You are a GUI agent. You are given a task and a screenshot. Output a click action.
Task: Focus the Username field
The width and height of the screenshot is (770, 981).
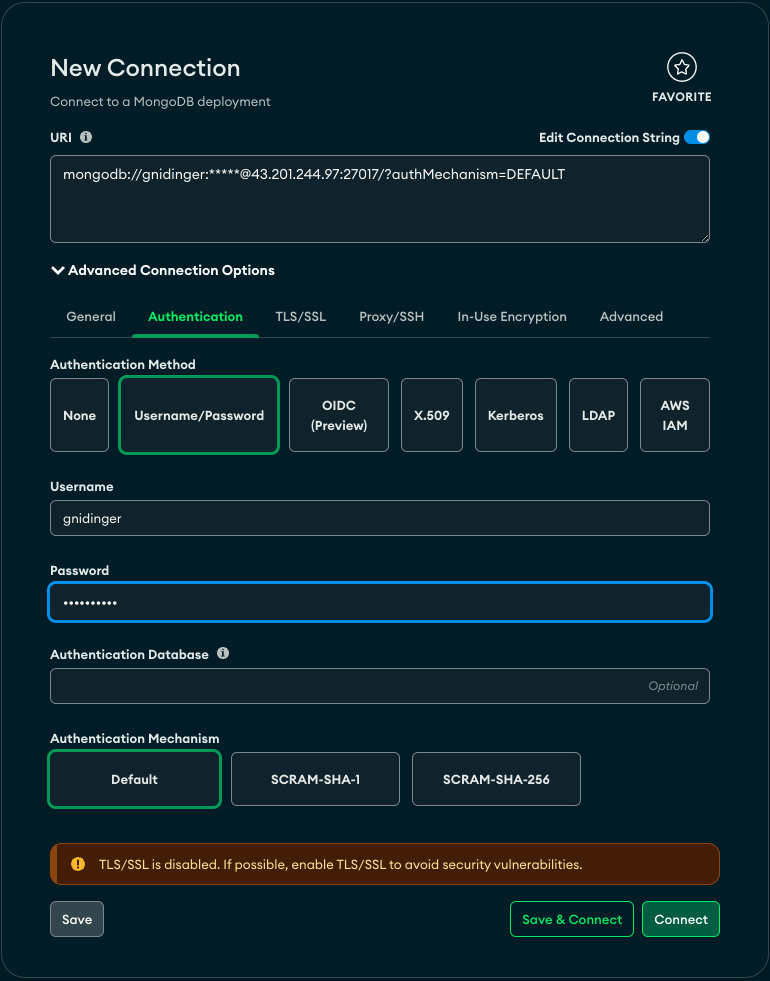[x=380, y=518]
